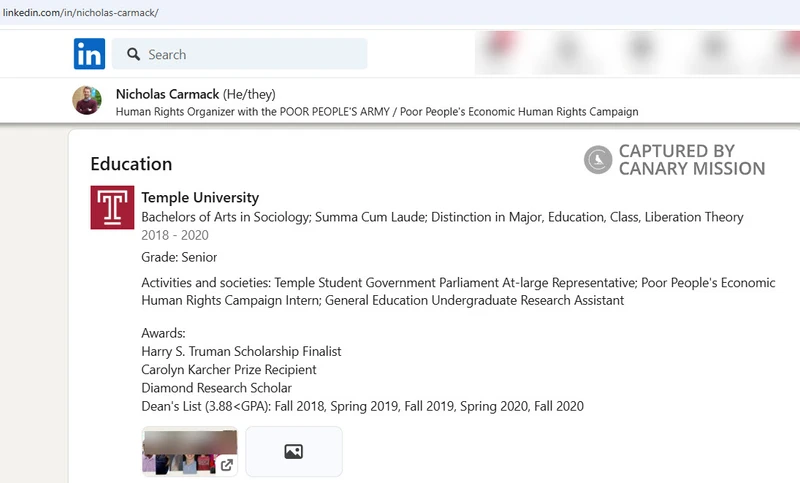This screenshot has width=800, height=483.
Task: Open the image placeholder media card
Action: (x=294, y=451)
